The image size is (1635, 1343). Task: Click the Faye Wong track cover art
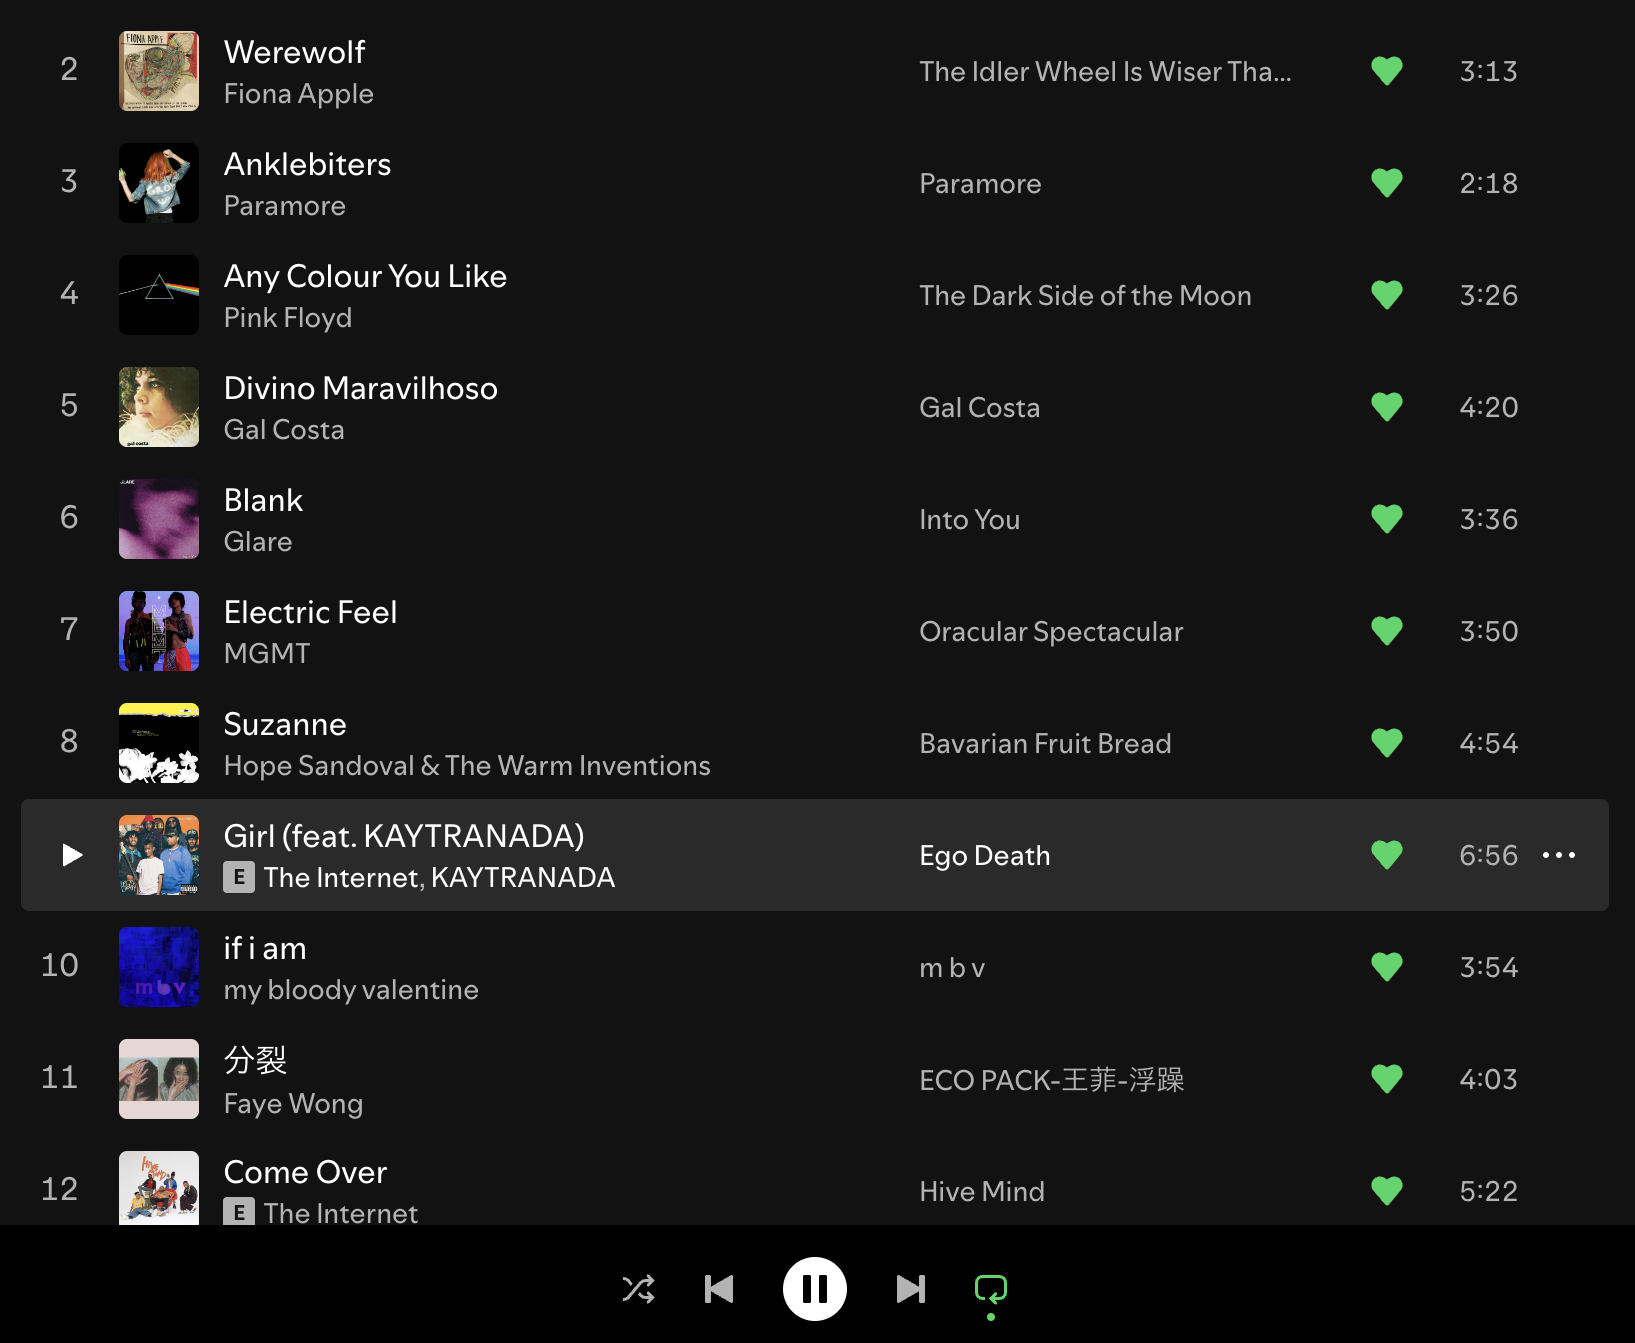(159, 1079)
